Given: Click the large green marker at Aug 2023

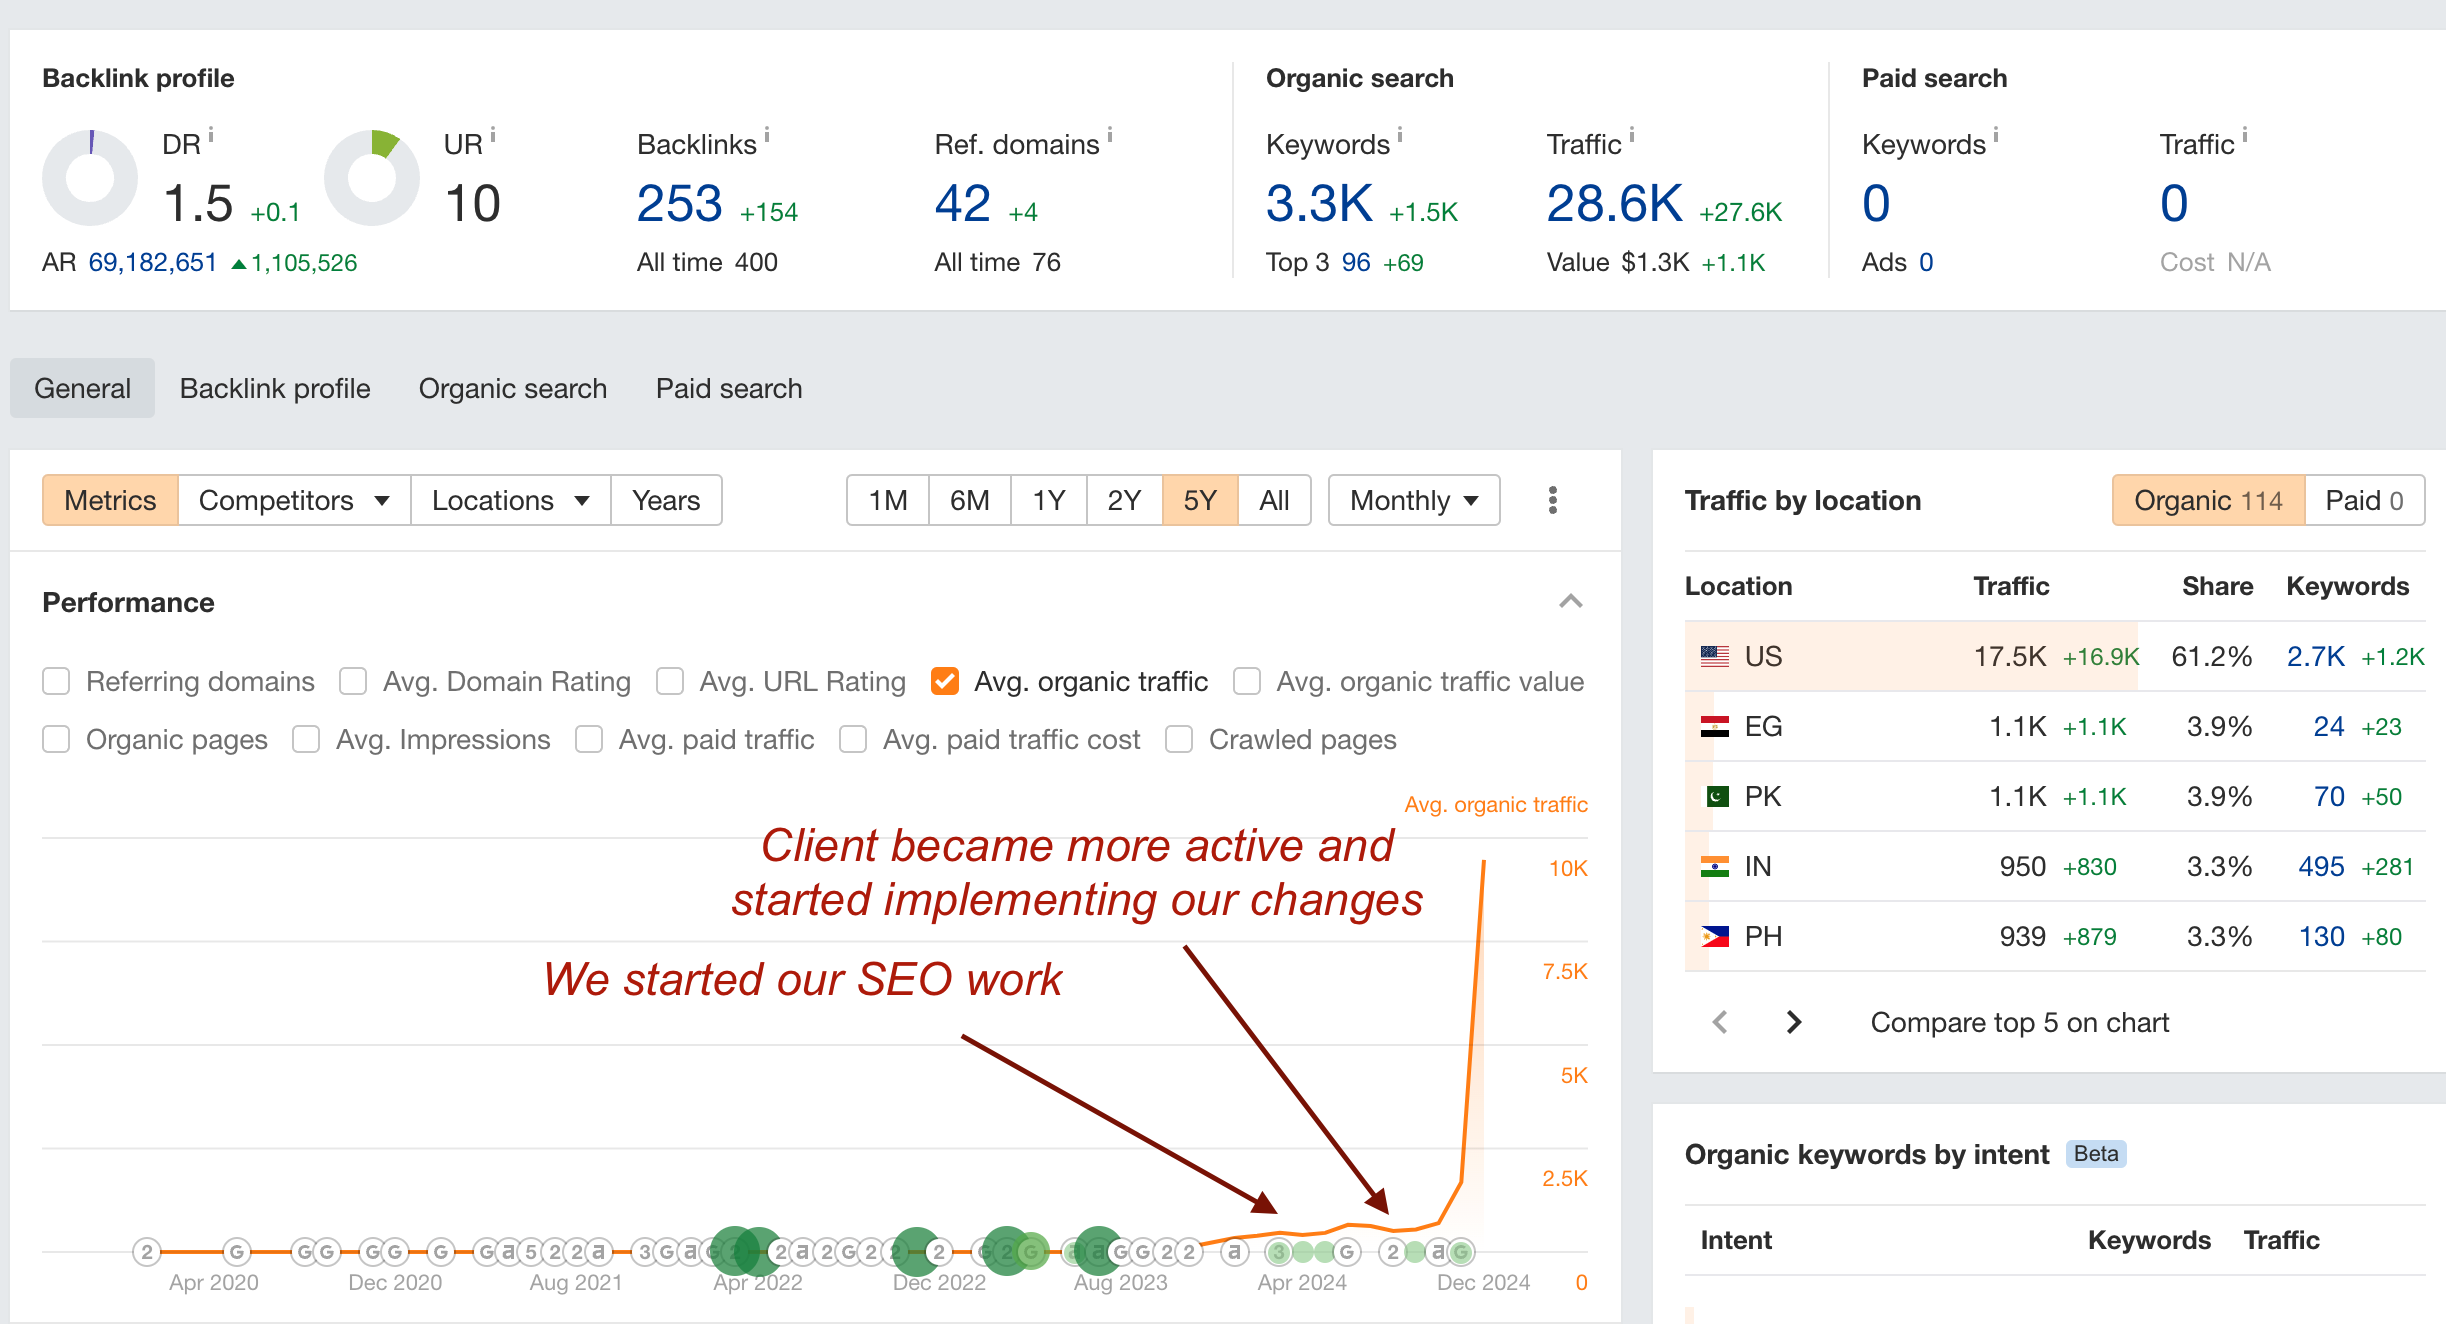Looking at the screenshot, I should [x=1098, y=1251].
